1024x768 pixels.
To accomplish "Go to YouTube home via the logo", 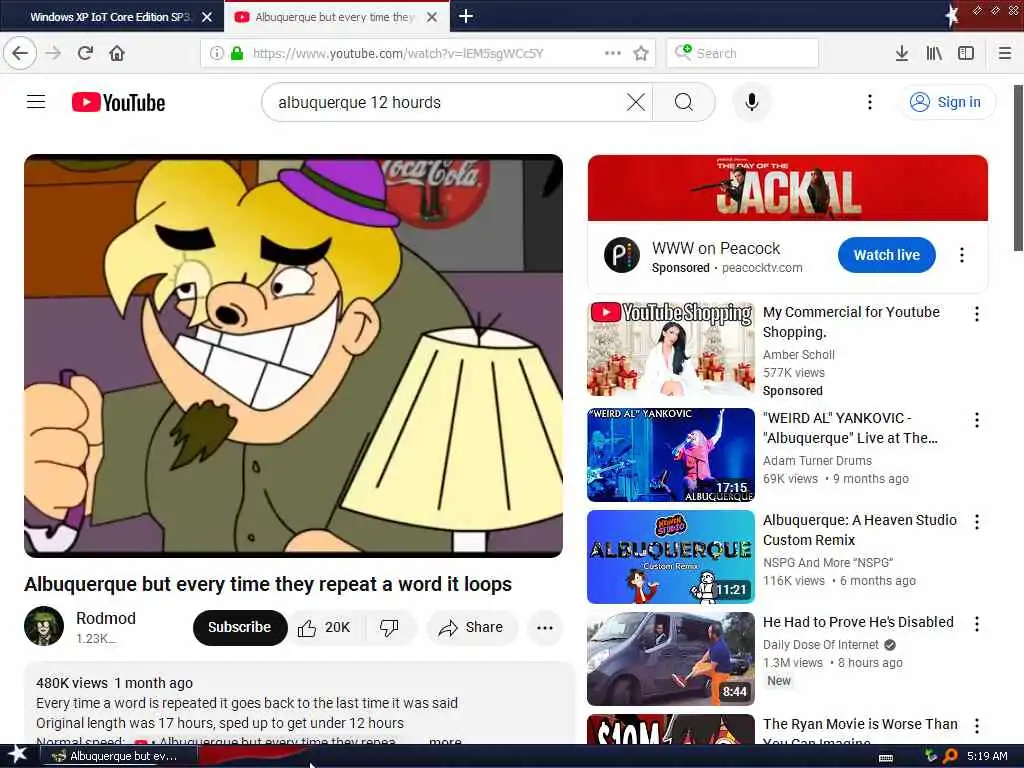I will (118, 103).
